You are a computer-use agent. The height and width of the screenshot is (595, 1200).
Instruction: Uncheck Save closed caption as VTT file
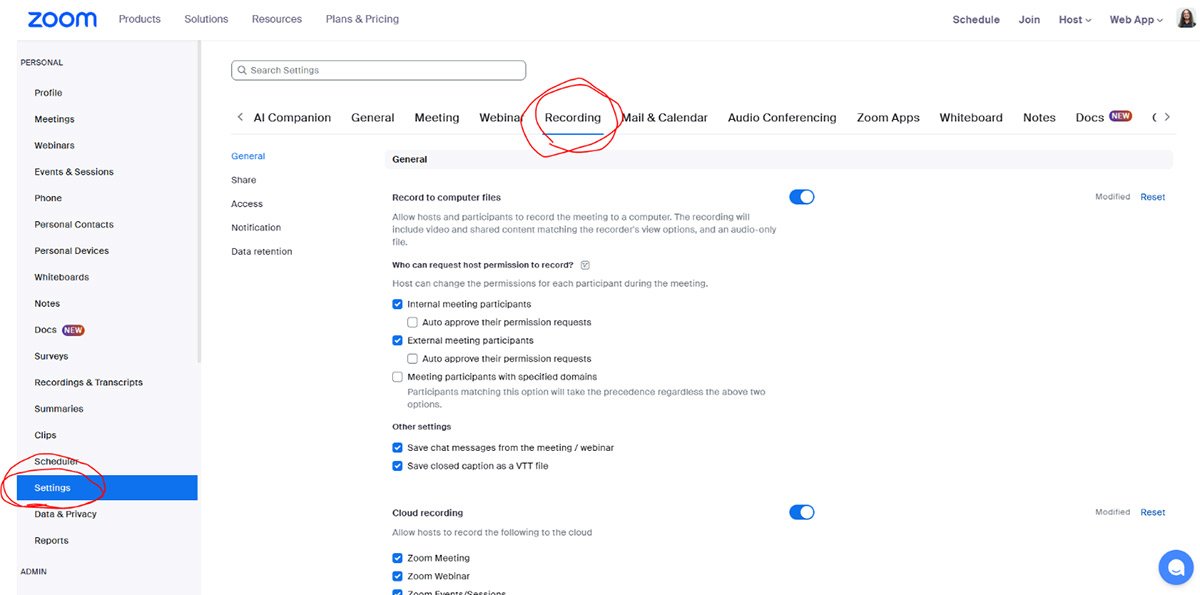[398, 466]
